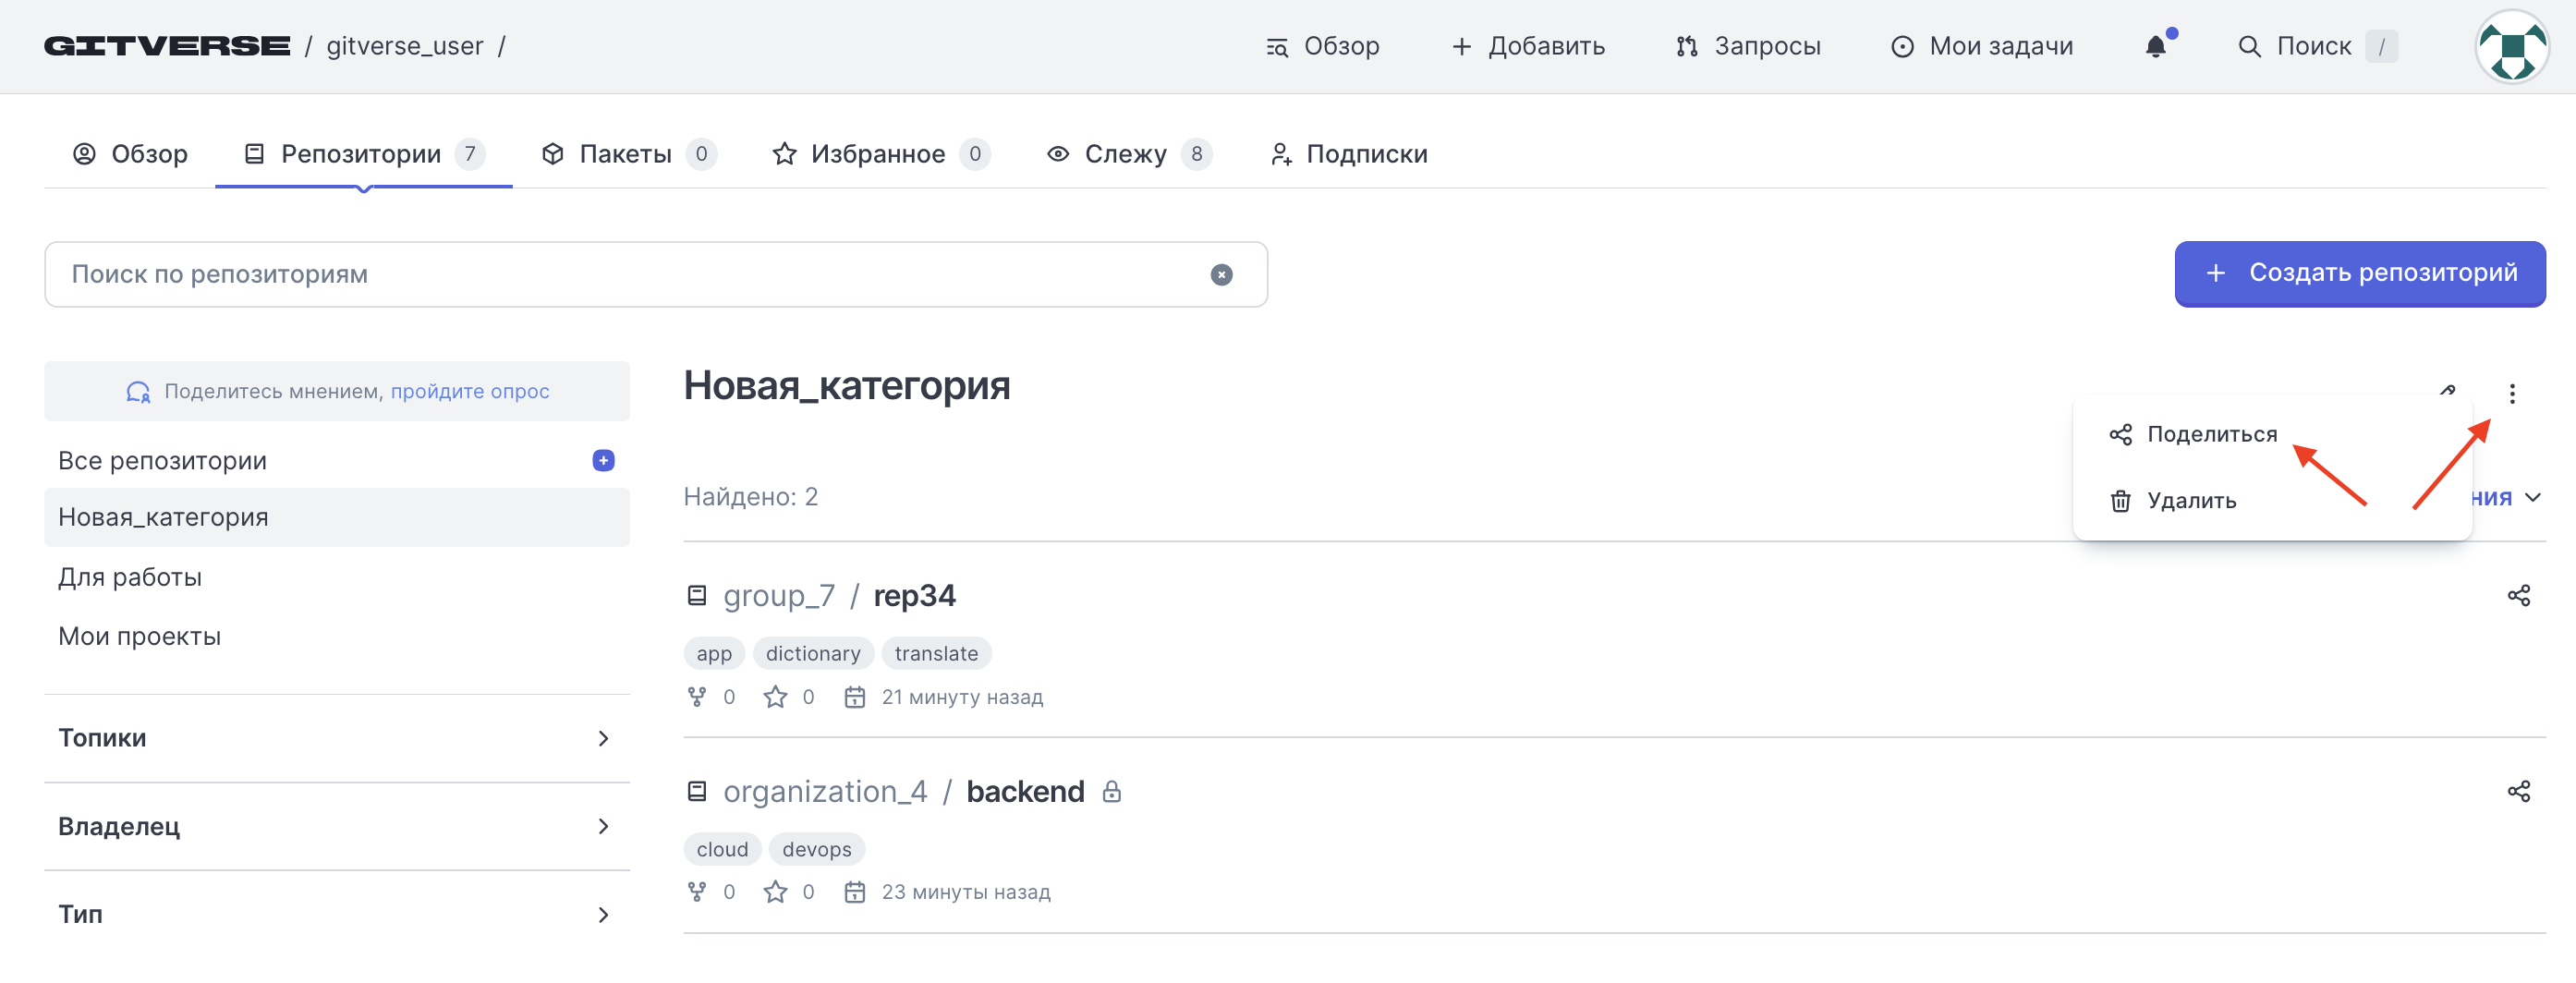Add a new category with plus icon

click(603, 460)
